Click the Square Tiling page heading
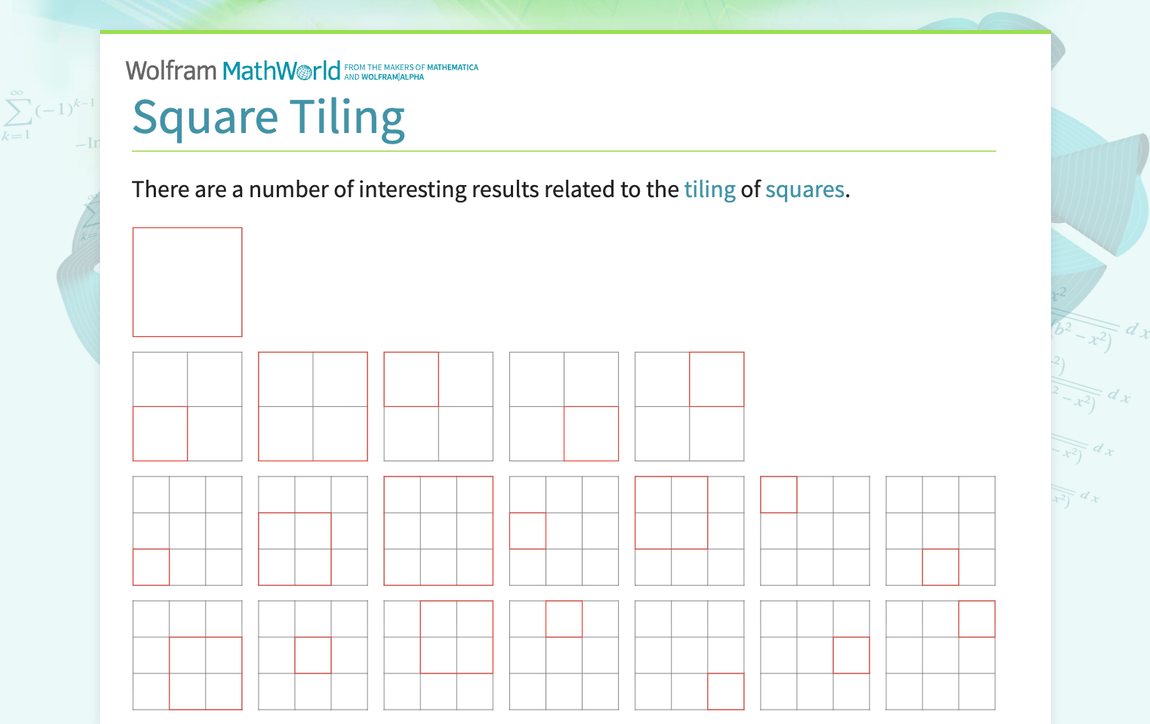 click(x=268, y=117)
